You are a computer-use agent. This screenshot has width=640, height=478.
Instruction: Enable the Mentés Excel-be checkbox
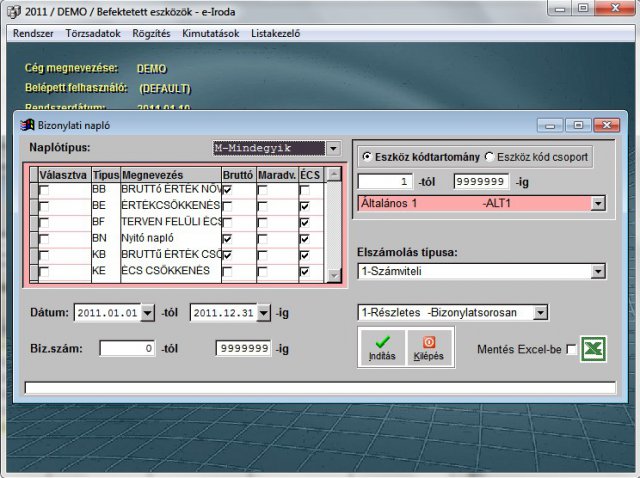571,349
